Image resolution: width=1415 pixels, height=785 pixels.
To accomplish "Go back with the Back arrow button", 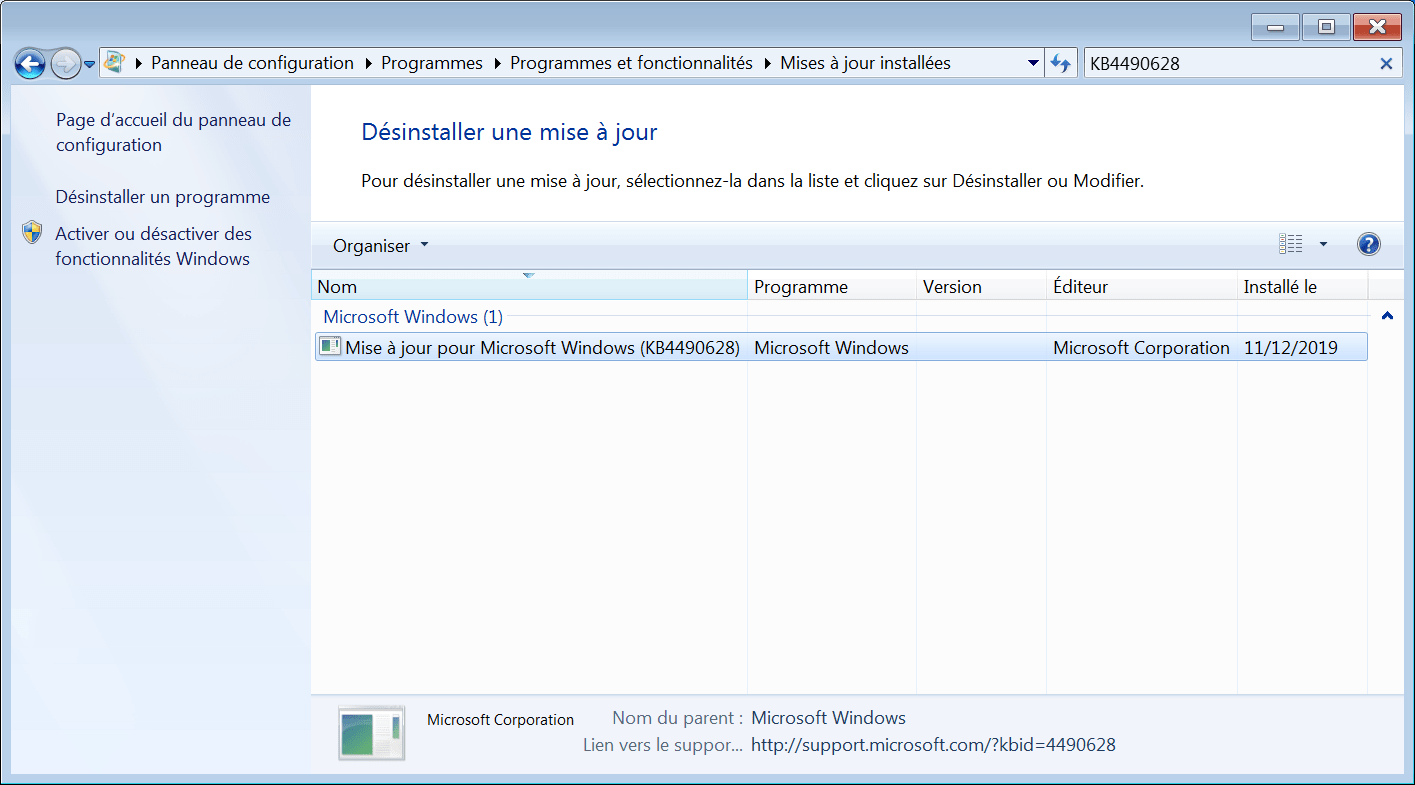I will (x=31, y=64).
